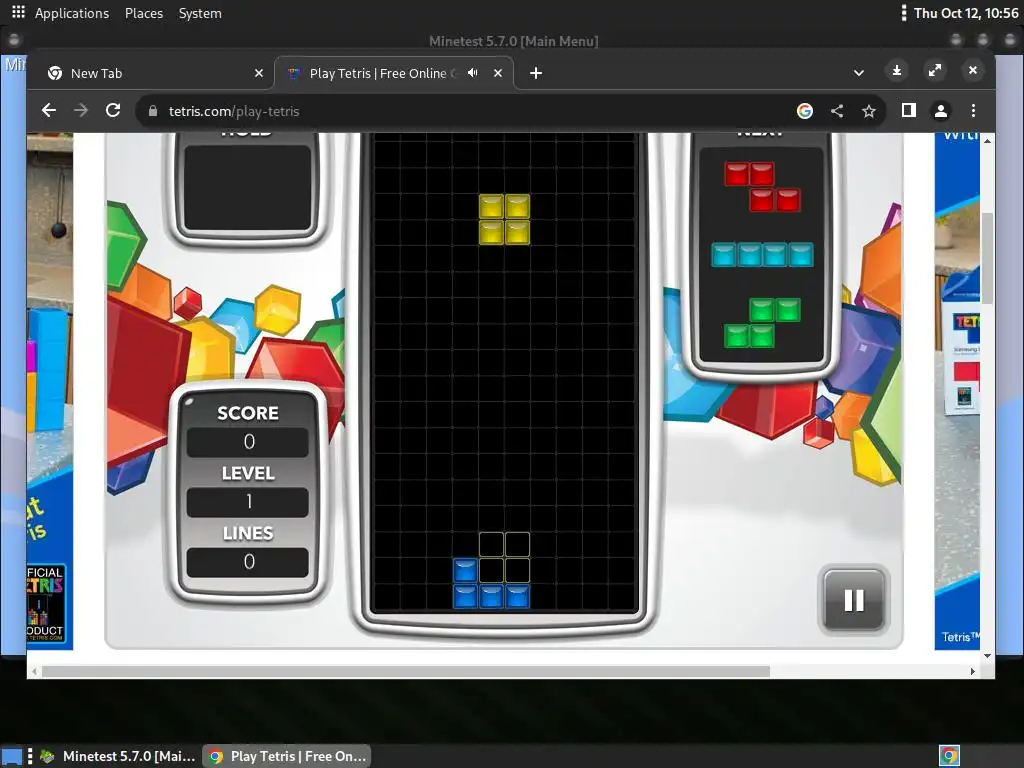Click the show desktop icon in taskbar
Image resolution: width=1024 pixels, height=768 pixels.
tap(12, 756)
